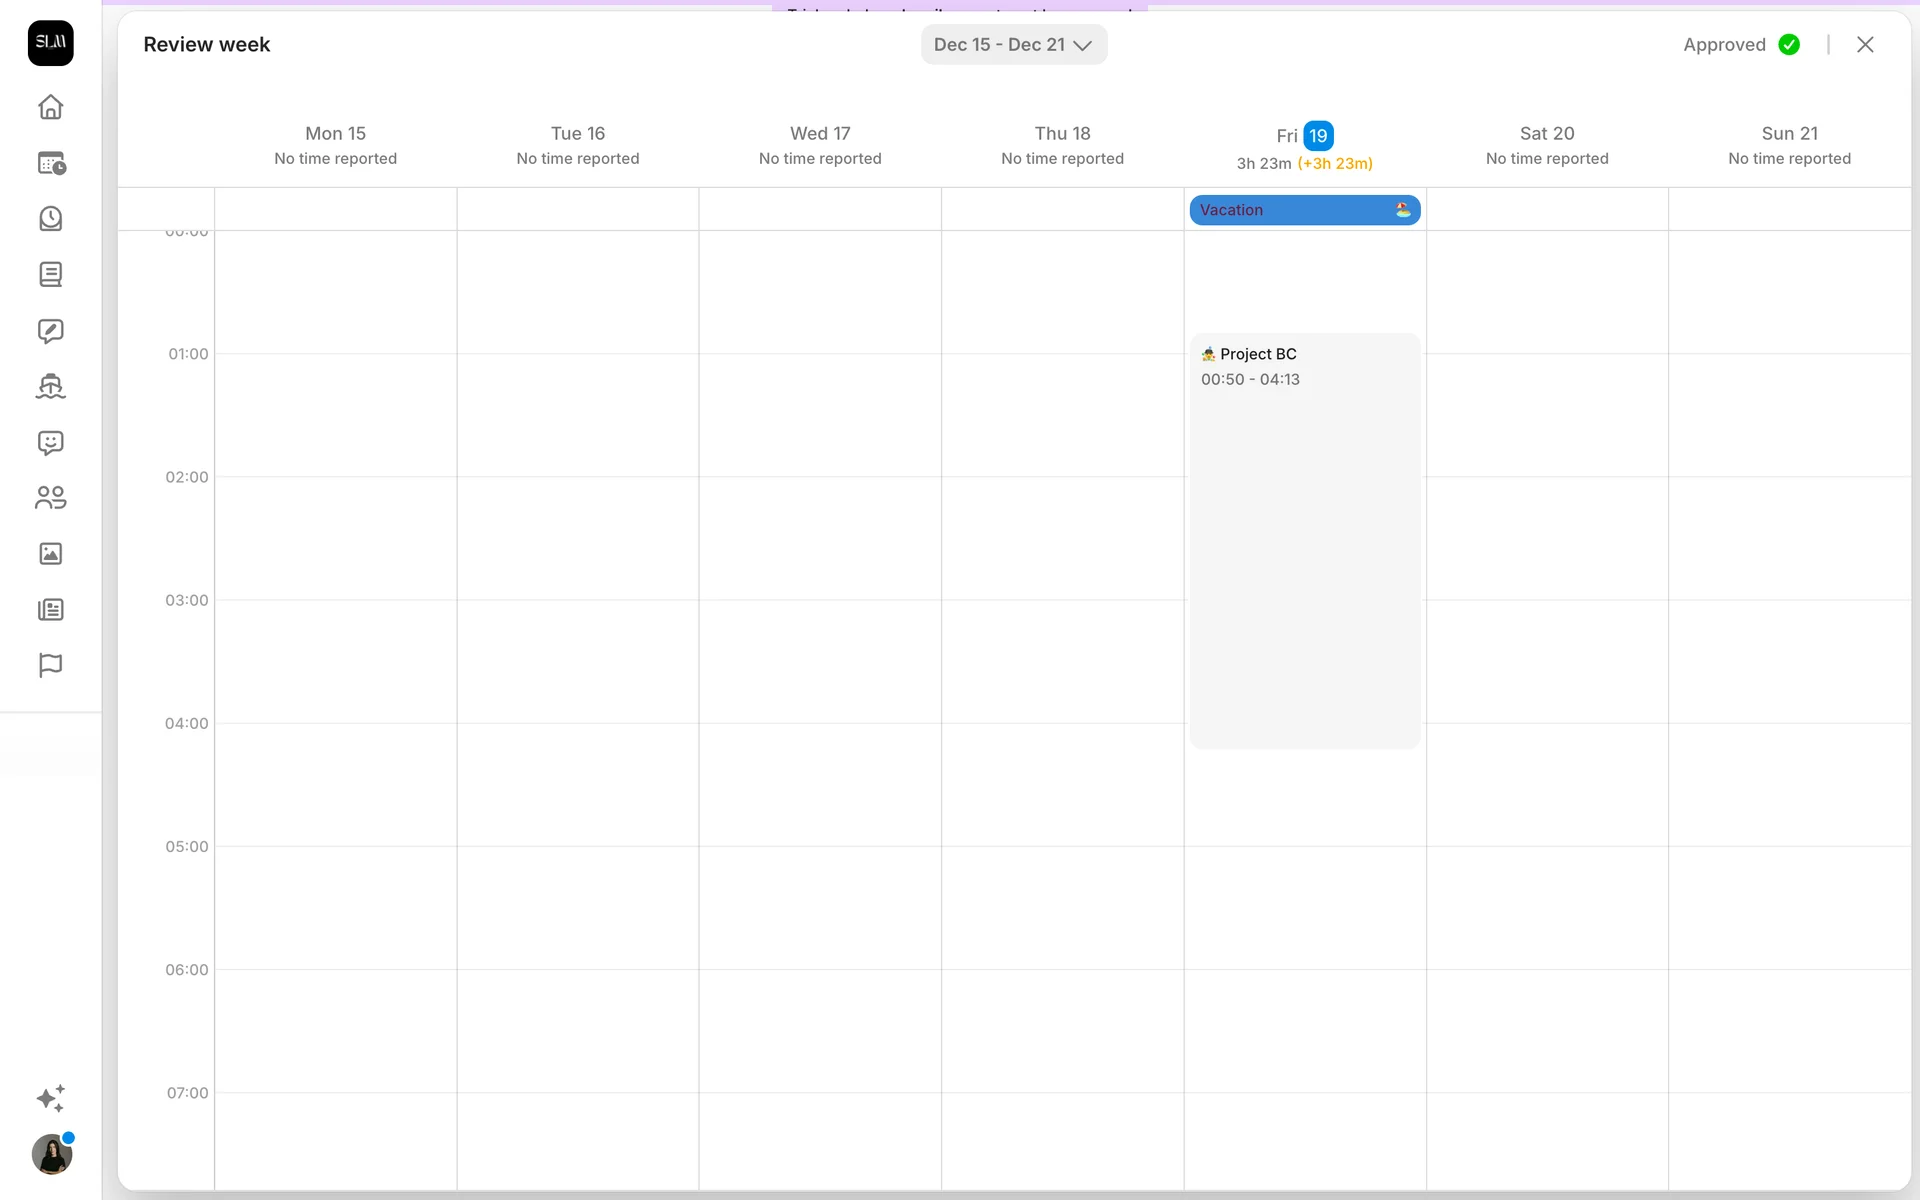Open the ship icon in sidebar
Viewport: 1920px width, 1200px height.
click(x=51, y=386)
